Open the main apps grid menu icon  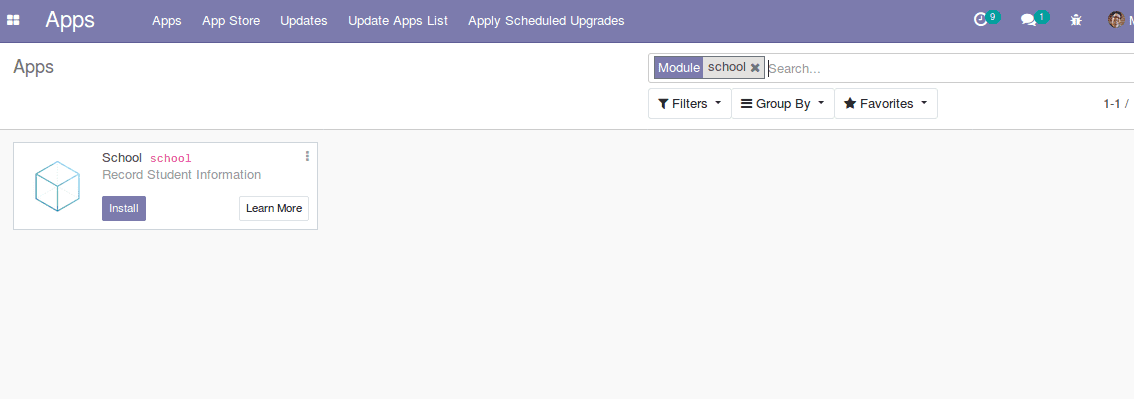pos(13,20)
